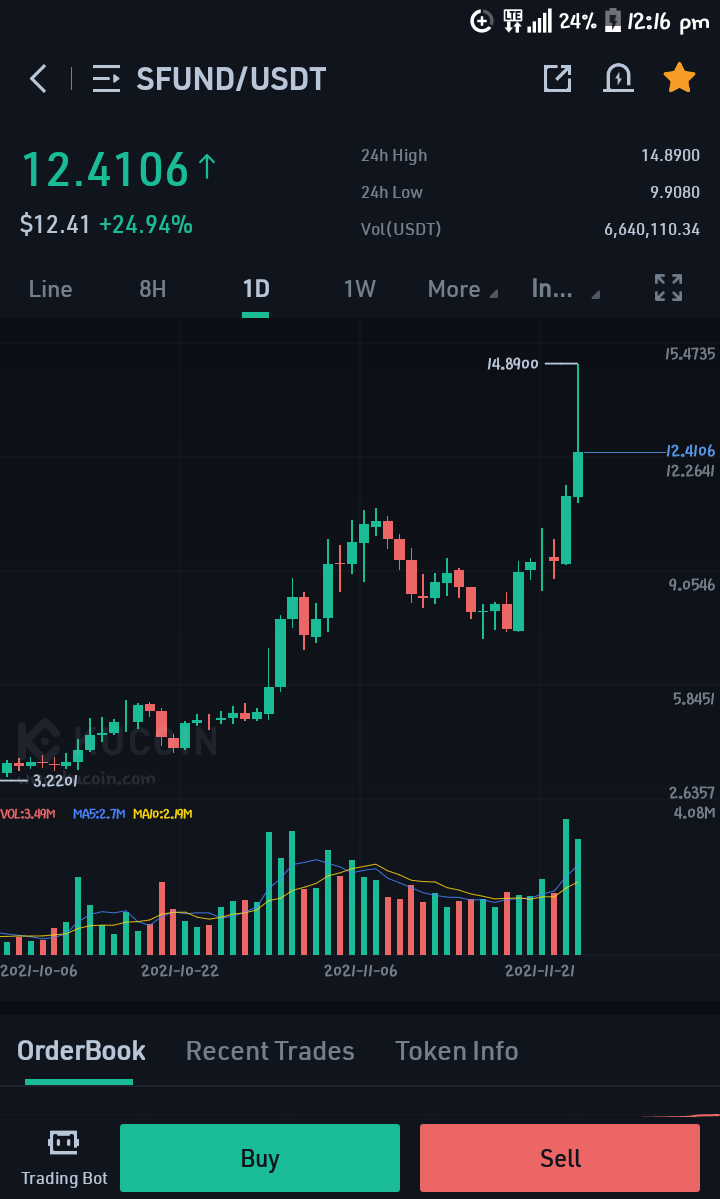
Task: Tap the battery status icon
Action: tap(612, 21)
